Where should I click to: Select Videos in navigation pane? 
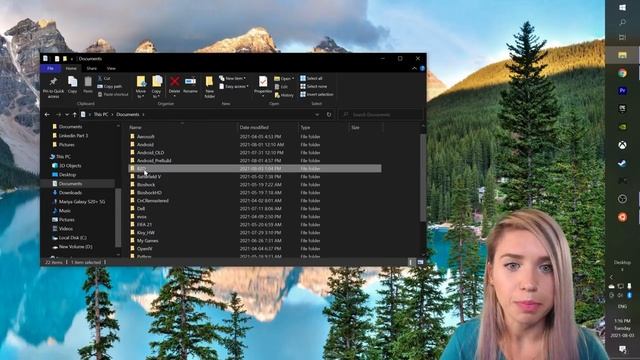pyautogui.click(x=62, y=229)
